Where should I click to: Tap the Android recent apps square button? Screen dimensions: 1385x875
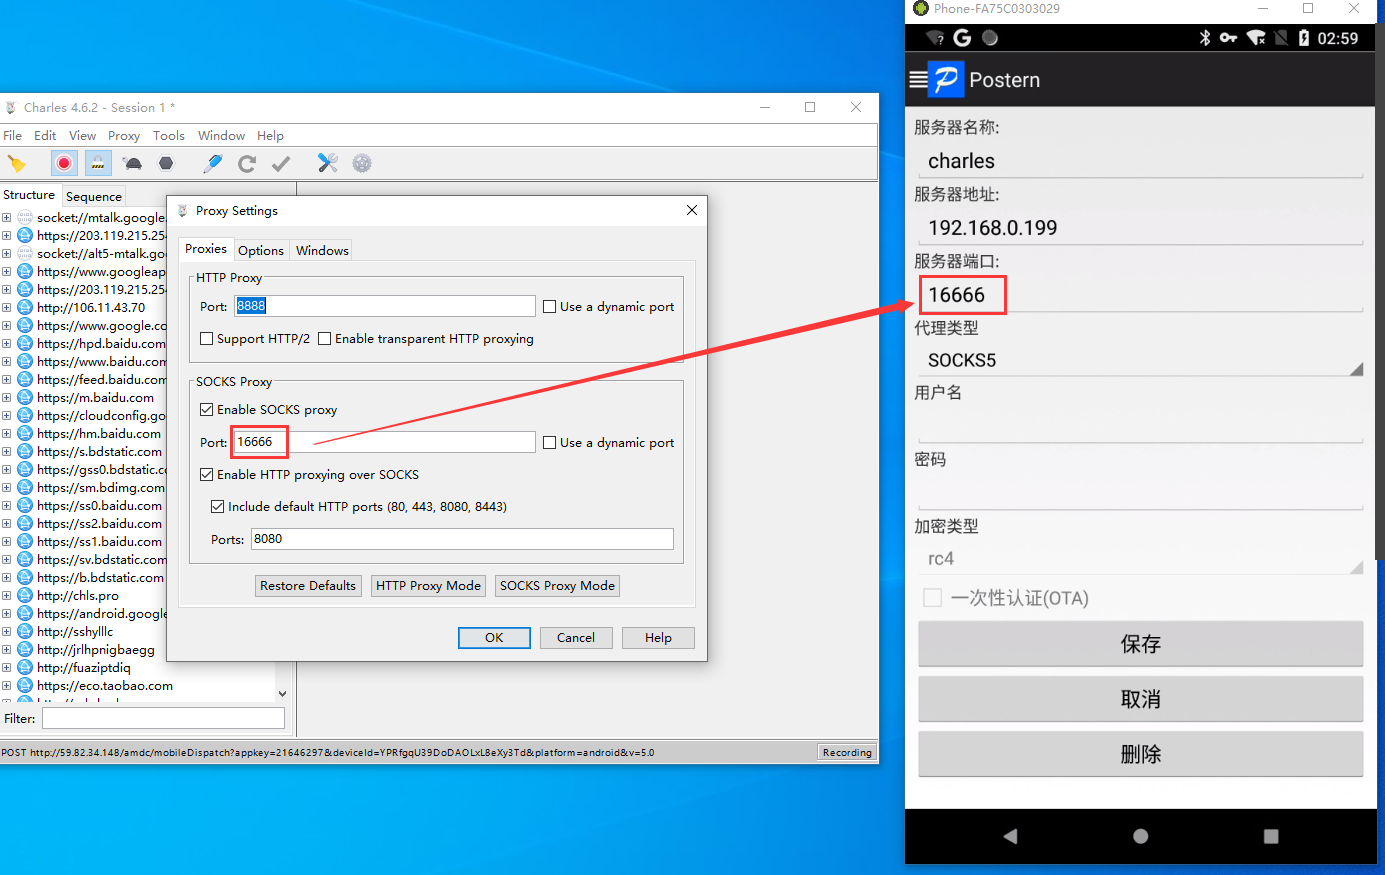[1271, 836]
